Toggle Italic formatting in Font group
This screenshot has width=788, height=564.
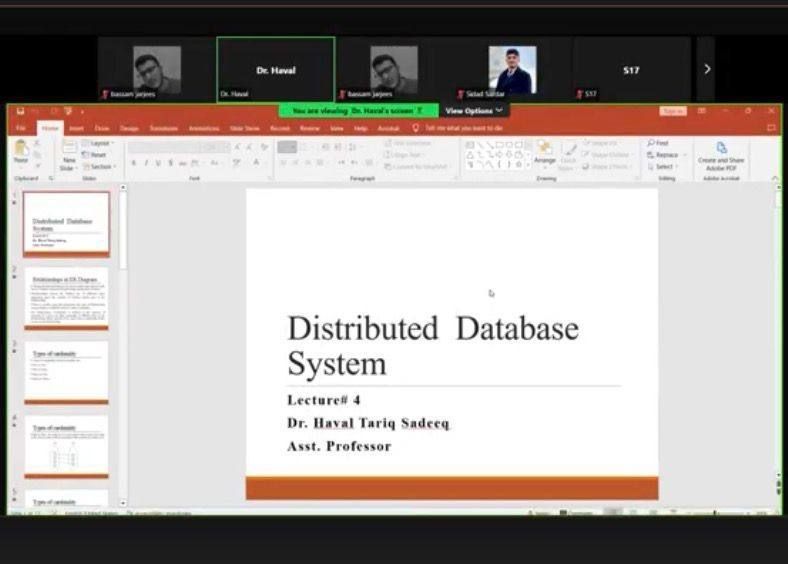[x=146, y=162]
